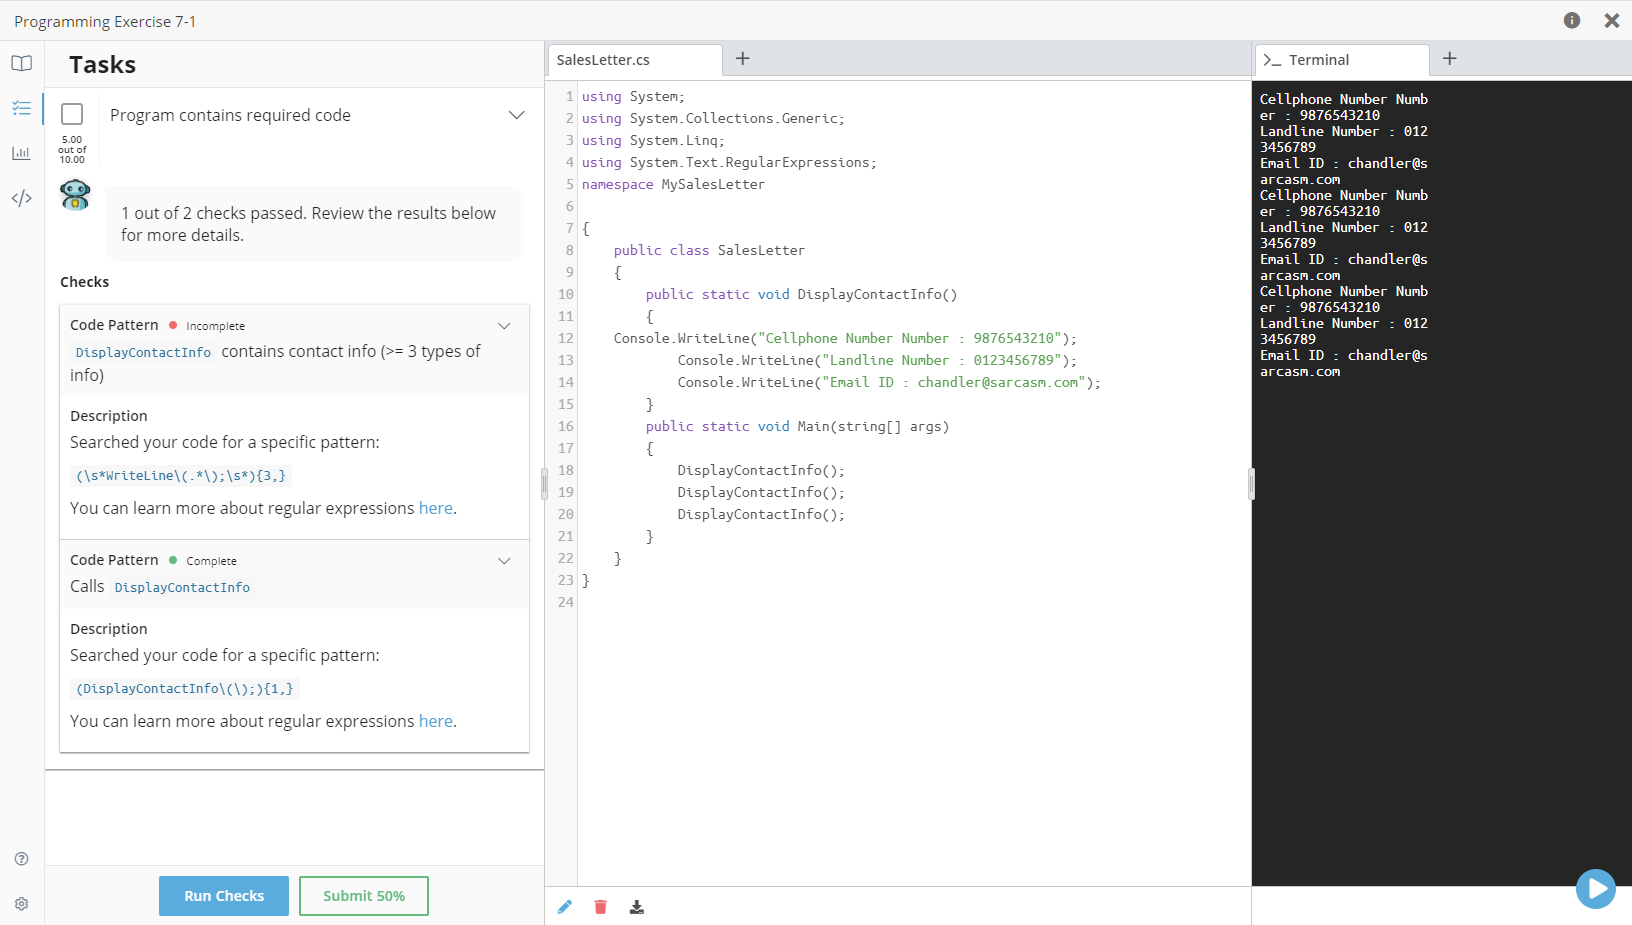Close the Programming Exercise 7-1 window
This screenshot has width=1632, height=925.
tap(1612, 20)
